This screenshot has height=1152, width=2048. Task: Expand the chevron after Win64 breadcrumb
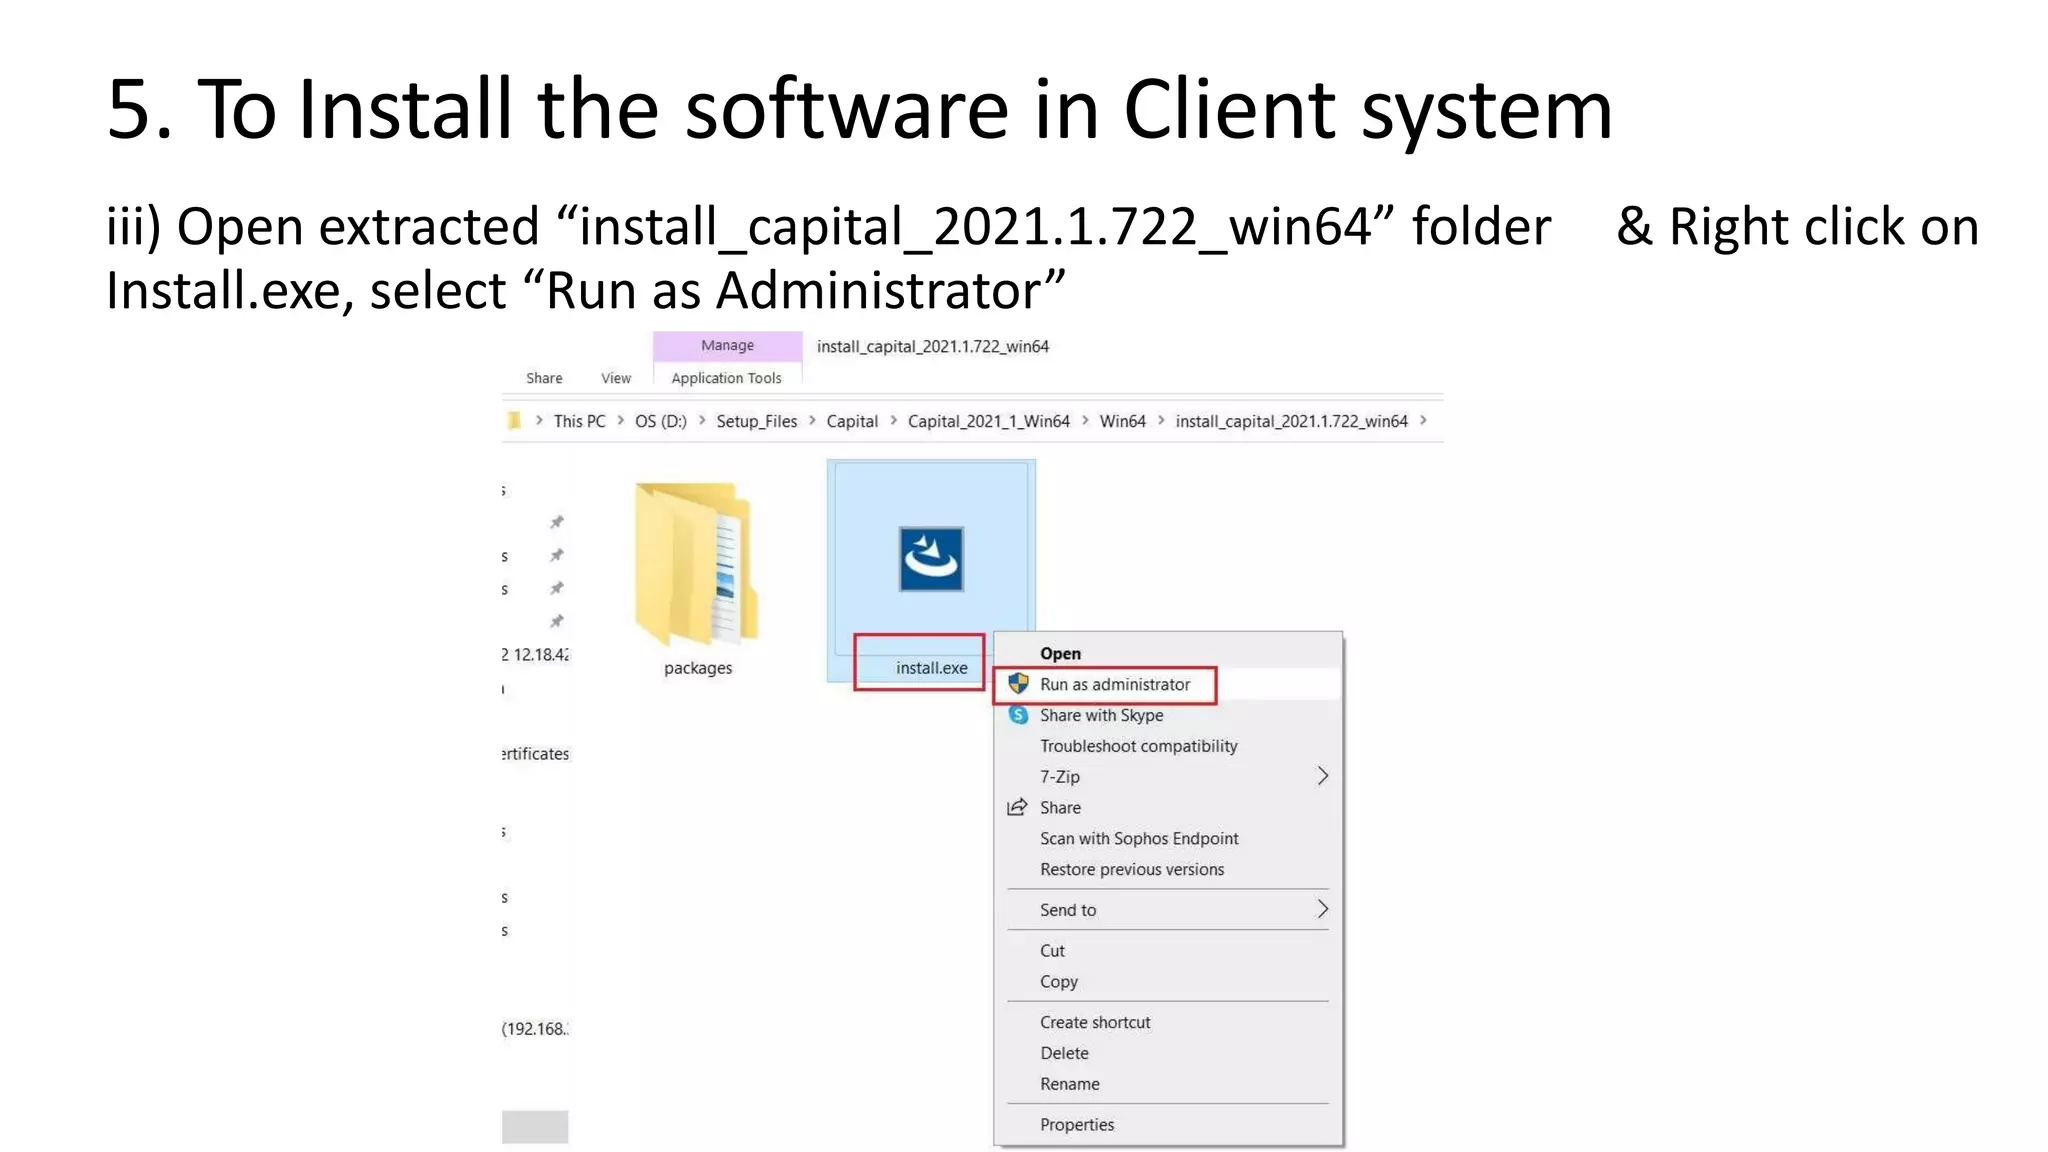tap(1160, 420)
